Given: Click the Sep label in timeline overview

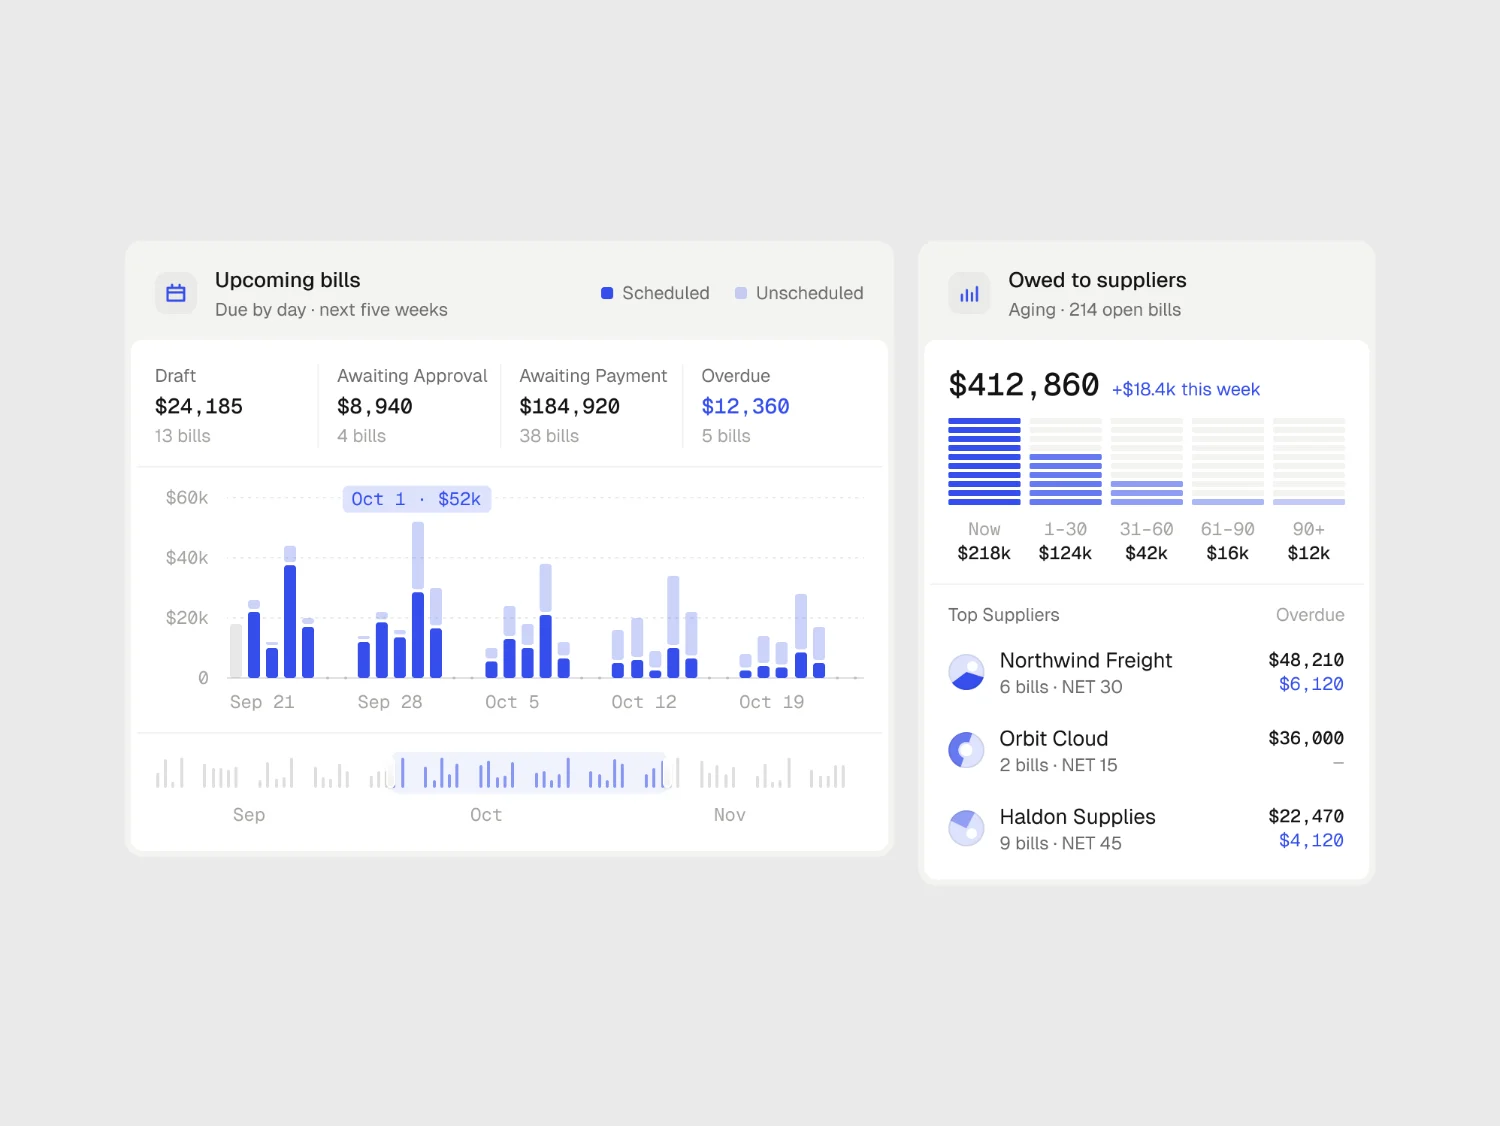Looking at the screenshot, I should click(x=249, y=815).
